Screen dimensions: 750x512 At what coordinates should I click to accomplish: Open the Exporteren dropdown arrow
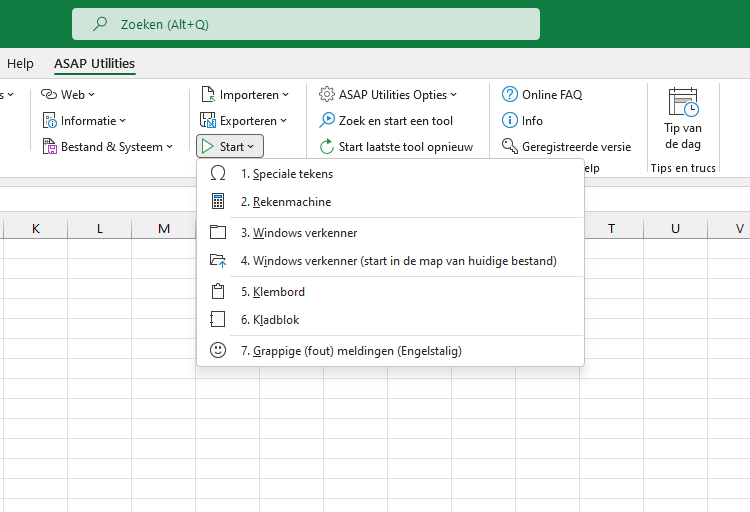point(284,121)
